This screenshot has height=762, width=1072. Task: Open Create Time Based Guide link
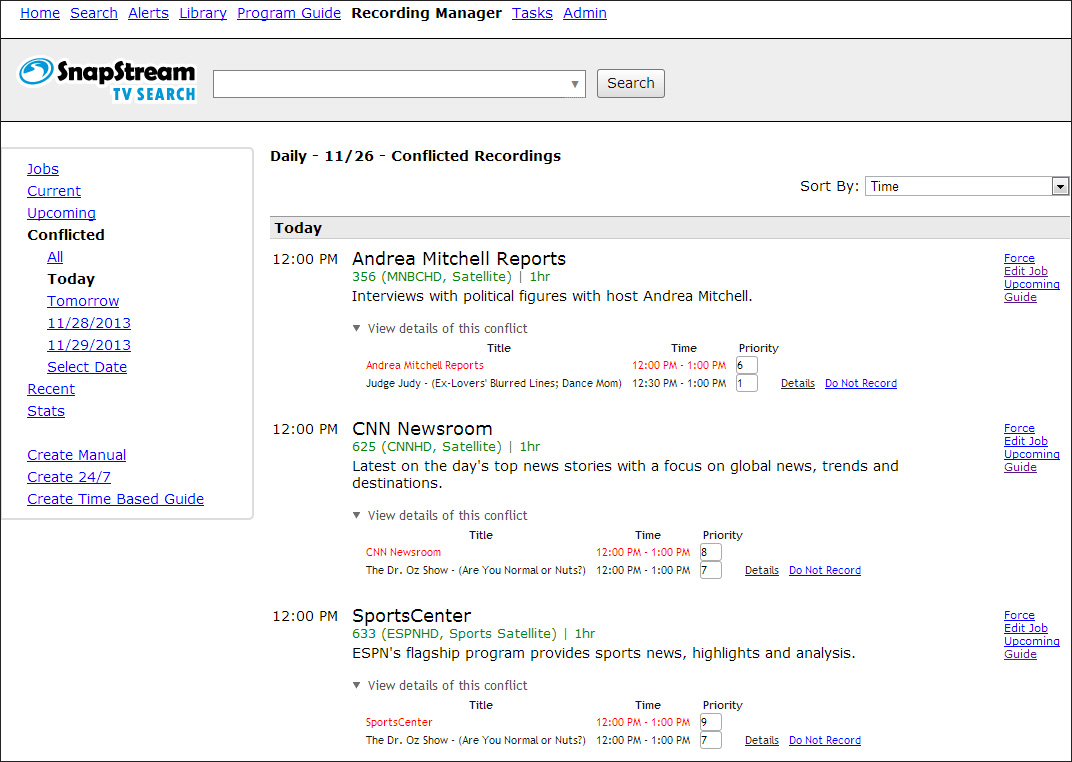[x=115, y=499]
